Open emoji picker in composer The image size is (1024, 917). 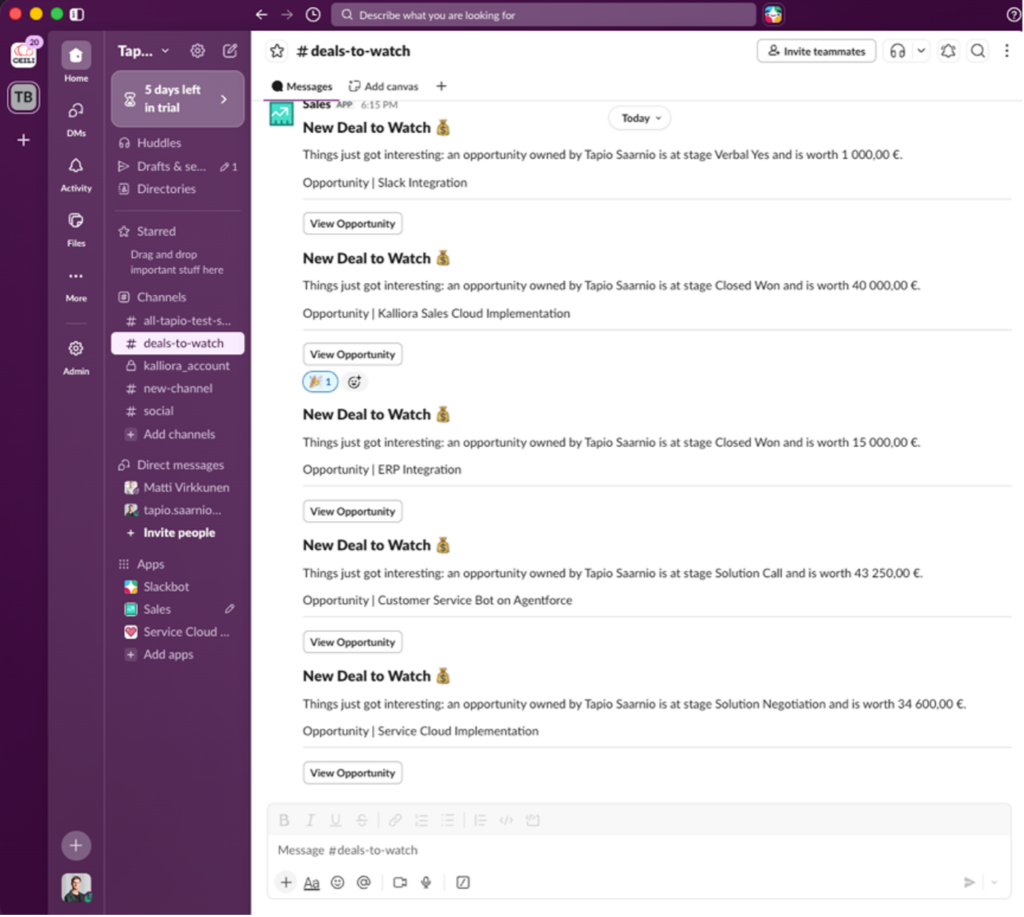(x=338, y=883)
